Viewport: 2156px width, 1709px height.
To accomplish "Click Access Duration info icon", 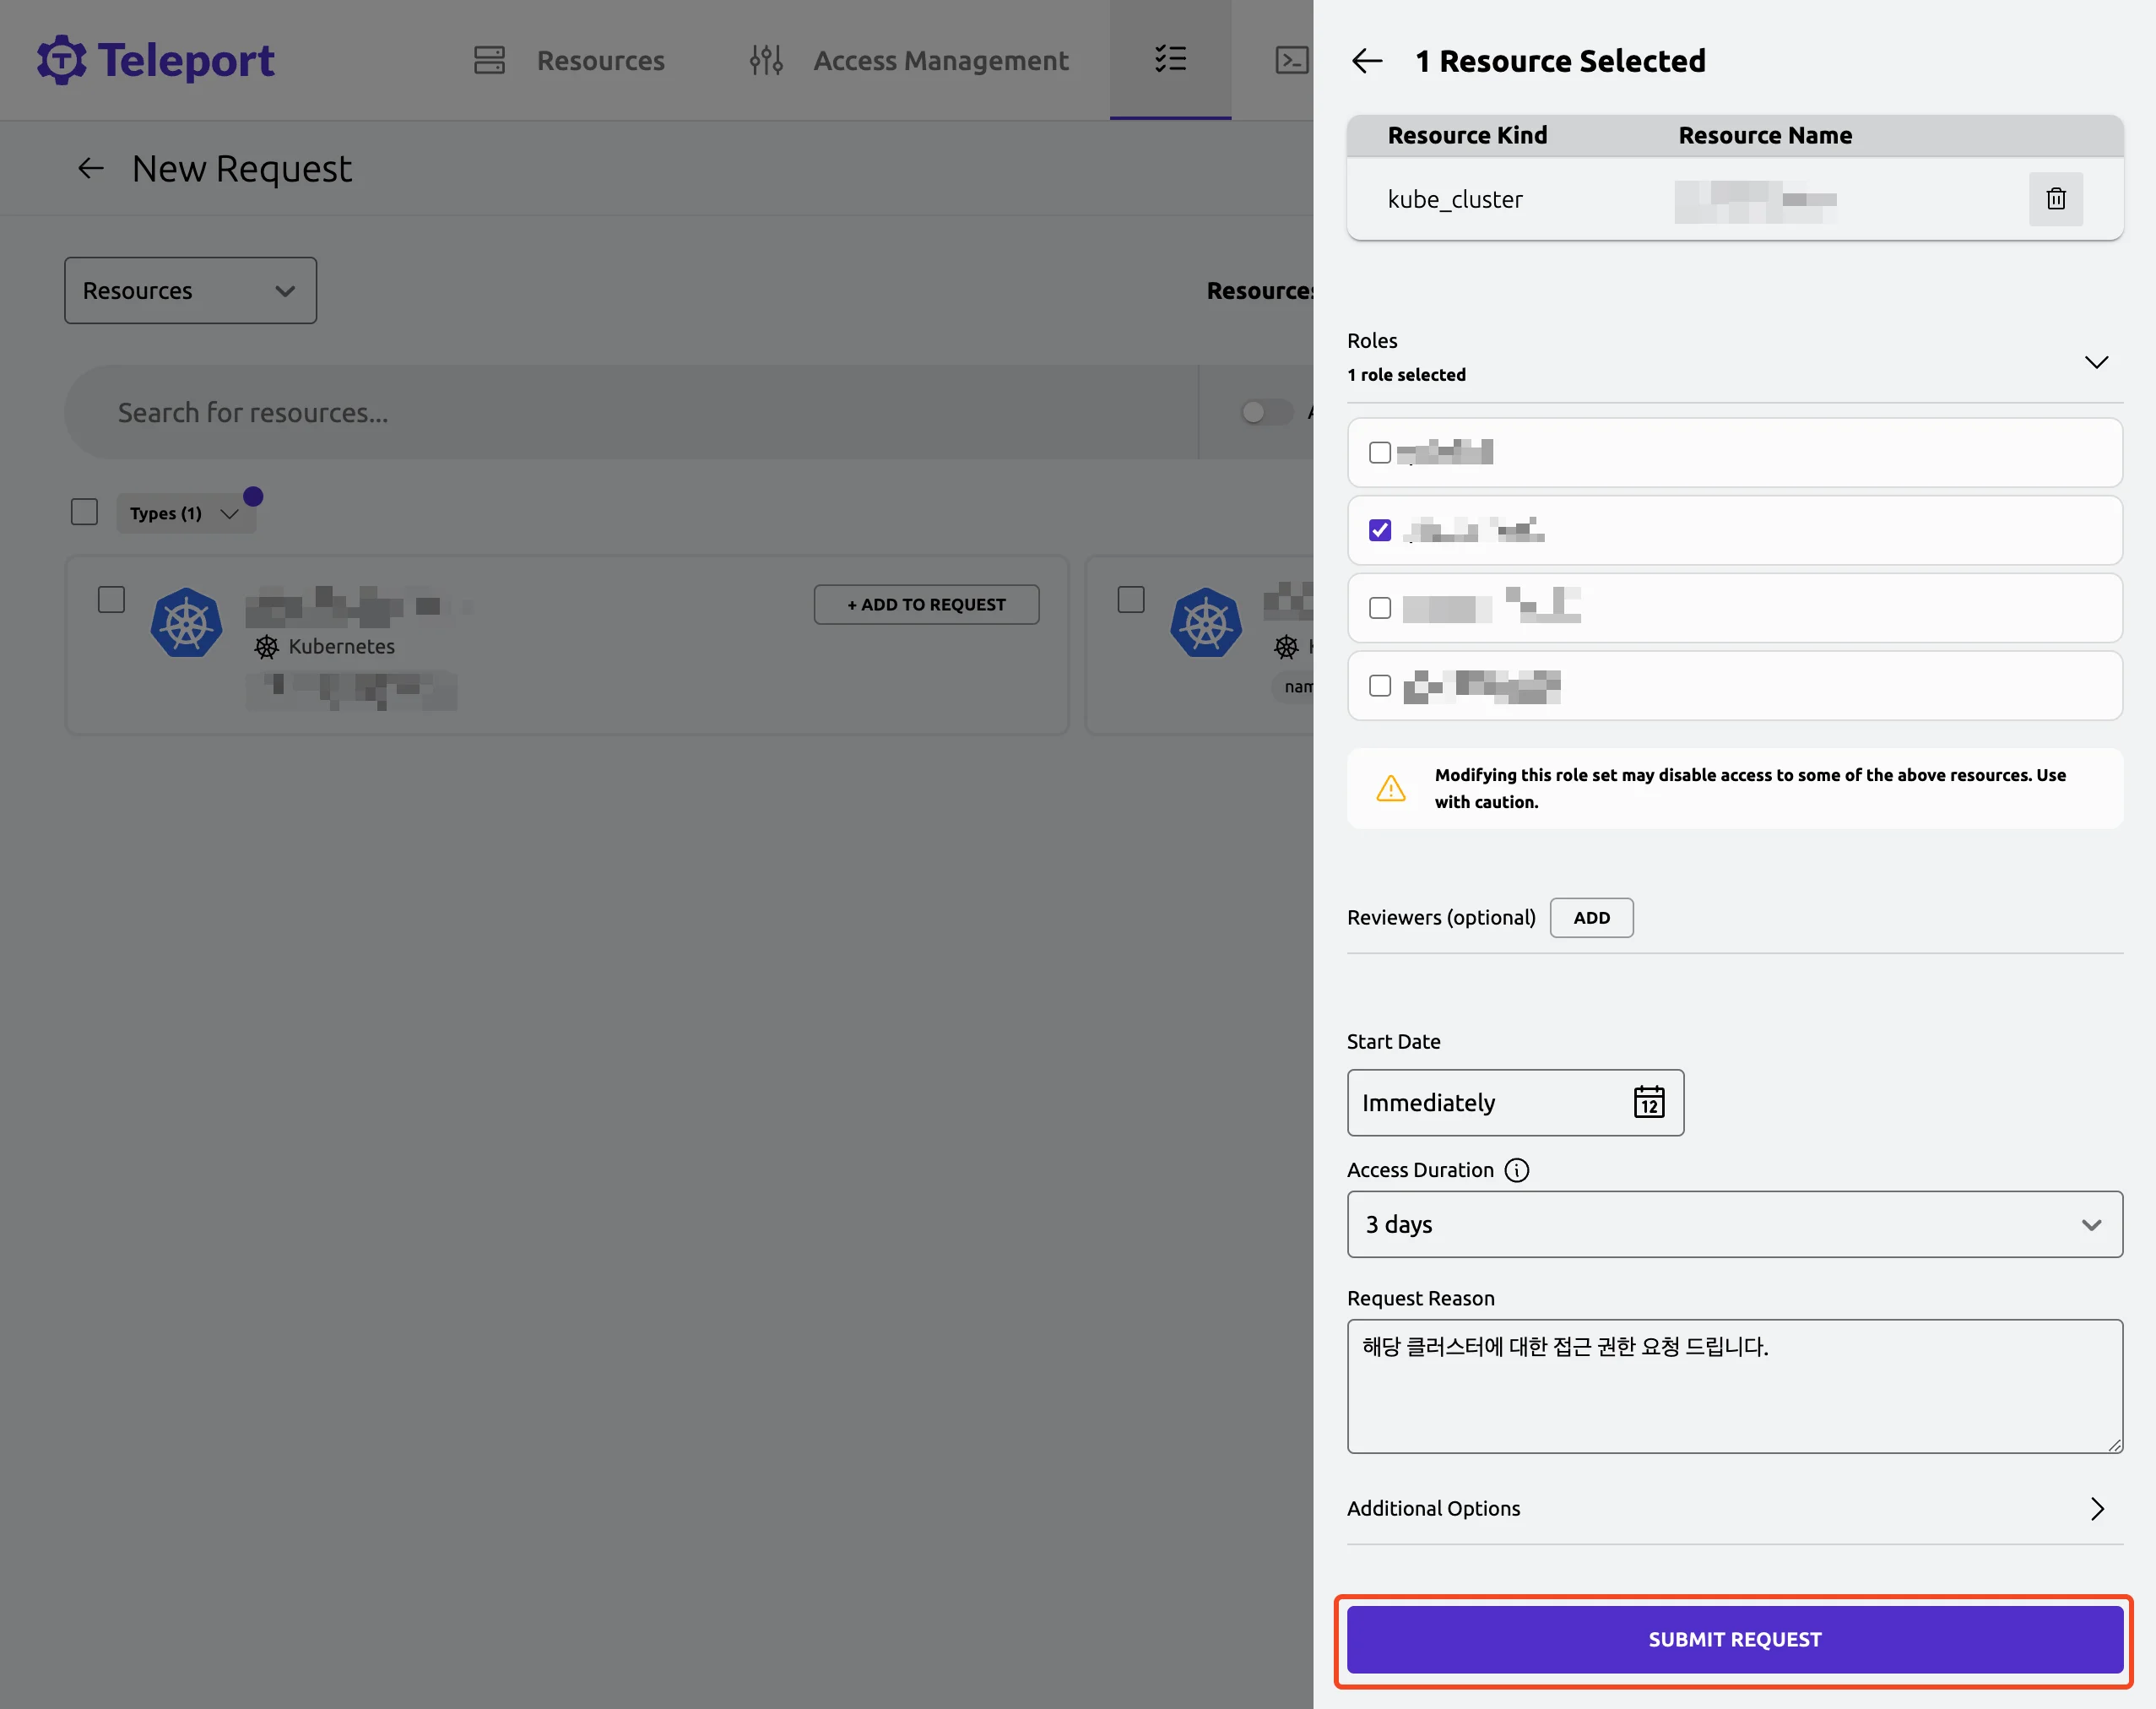I will point(1516,1170).
